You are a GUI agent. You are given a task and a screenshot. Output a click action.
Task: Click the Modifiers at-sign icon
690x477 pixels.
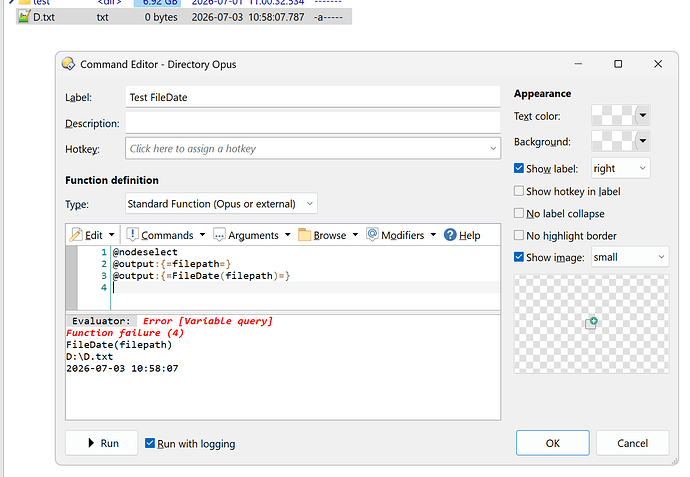tap(372, 235)
